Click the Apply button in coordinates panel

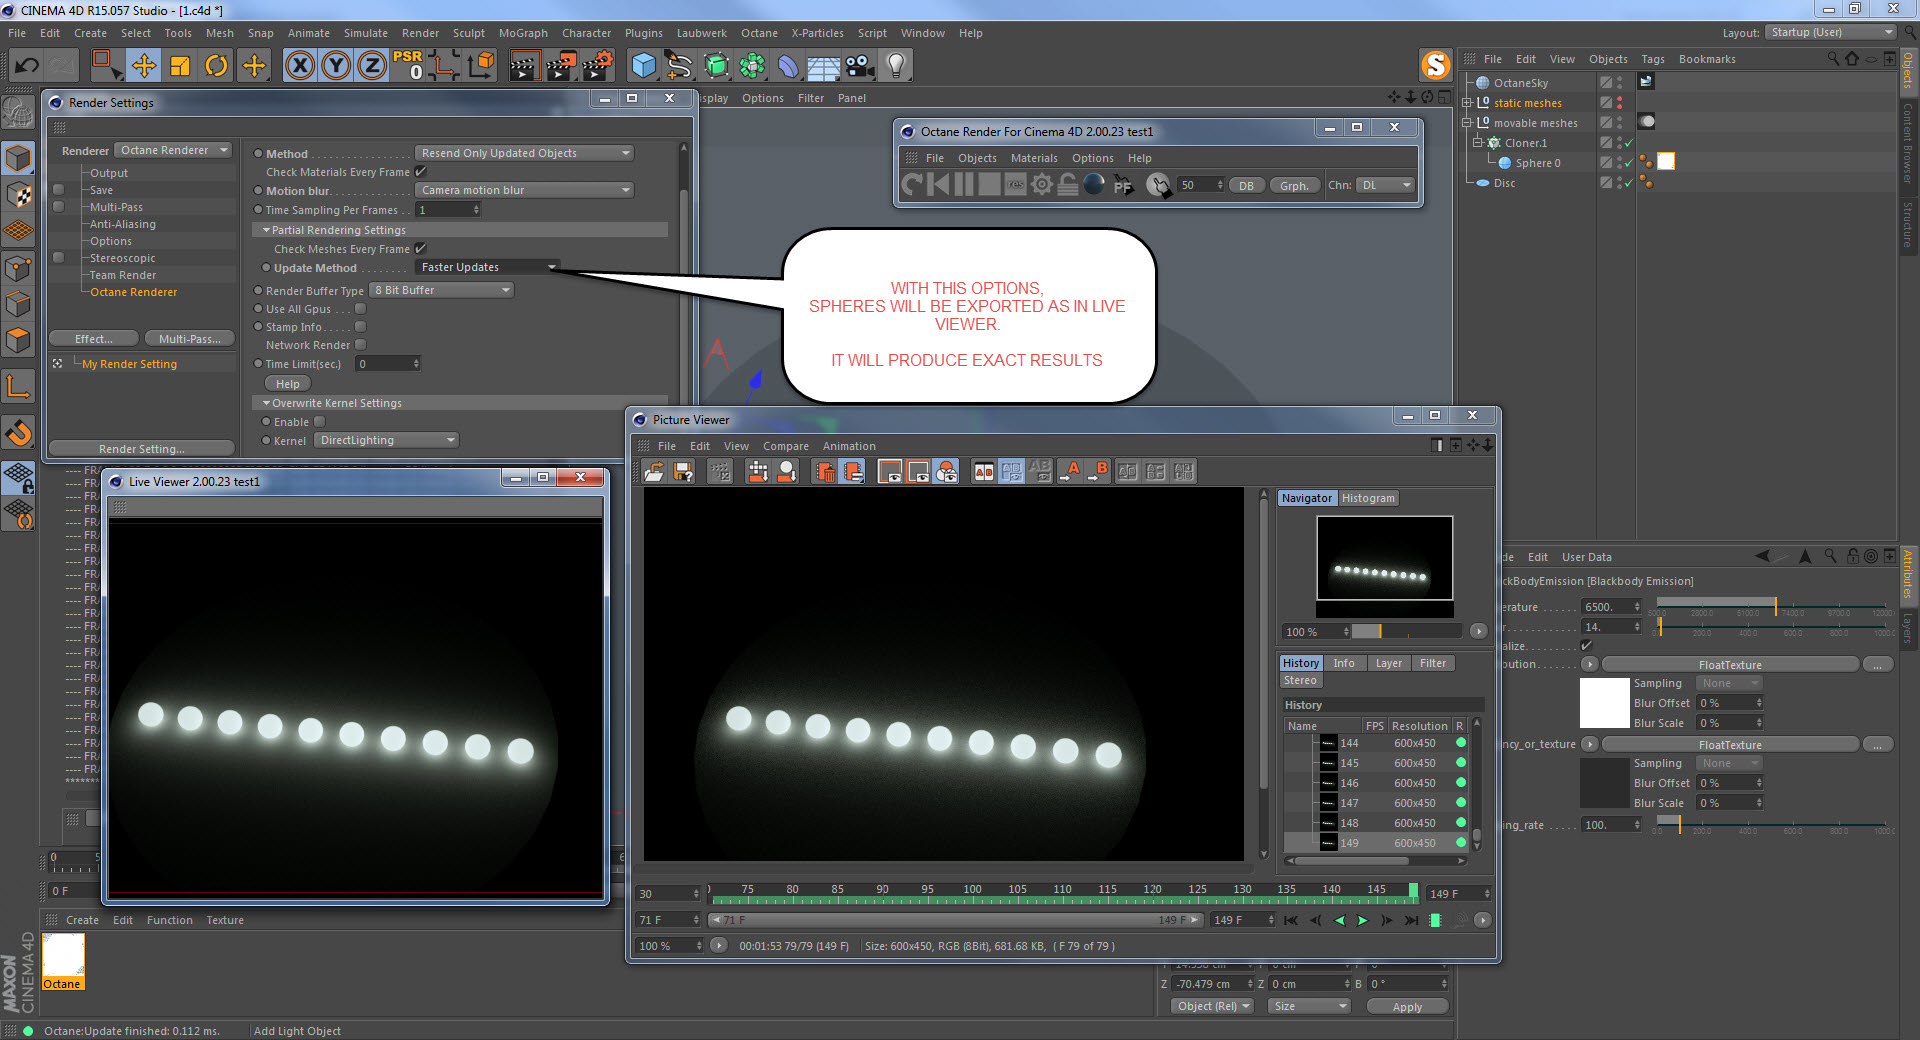pos(1407,1007)
